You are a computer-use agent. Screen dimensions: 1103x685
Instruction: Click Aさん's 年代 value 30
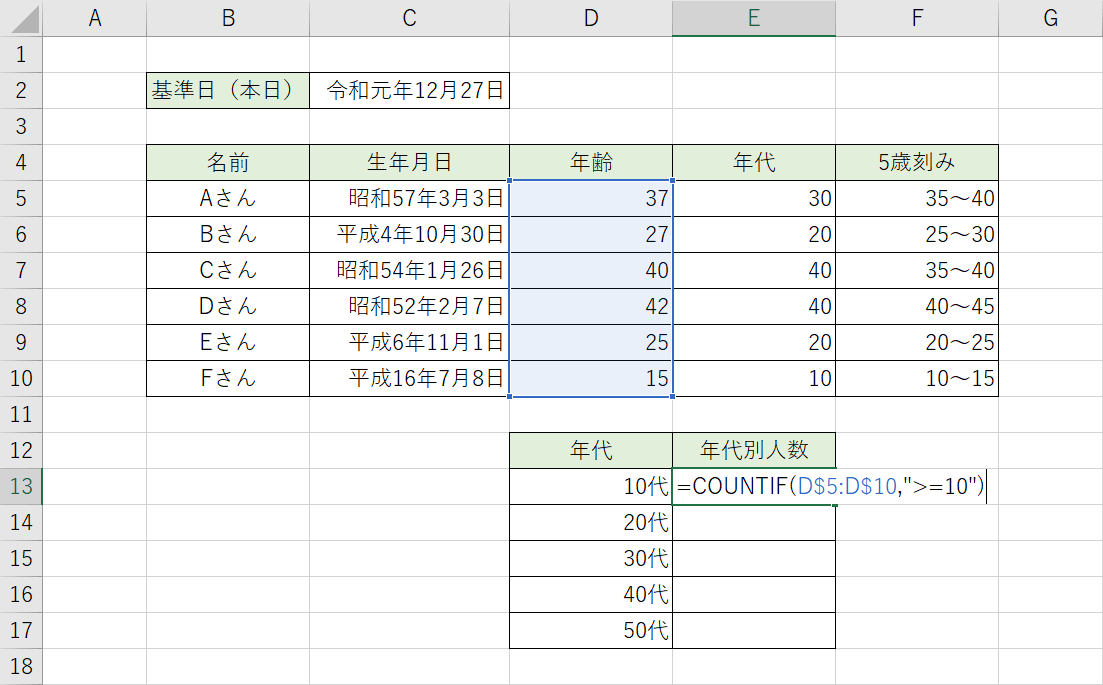[x=754, y=198]
